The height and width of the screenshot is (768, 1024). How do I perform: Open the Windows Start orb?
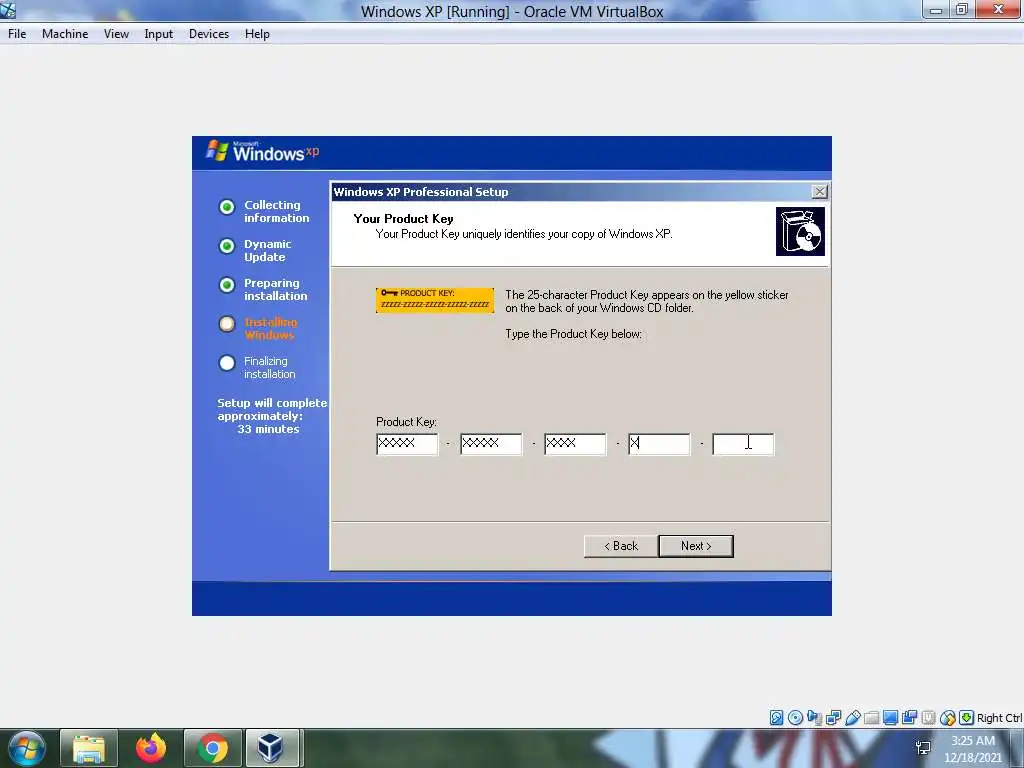coord(27,748)
